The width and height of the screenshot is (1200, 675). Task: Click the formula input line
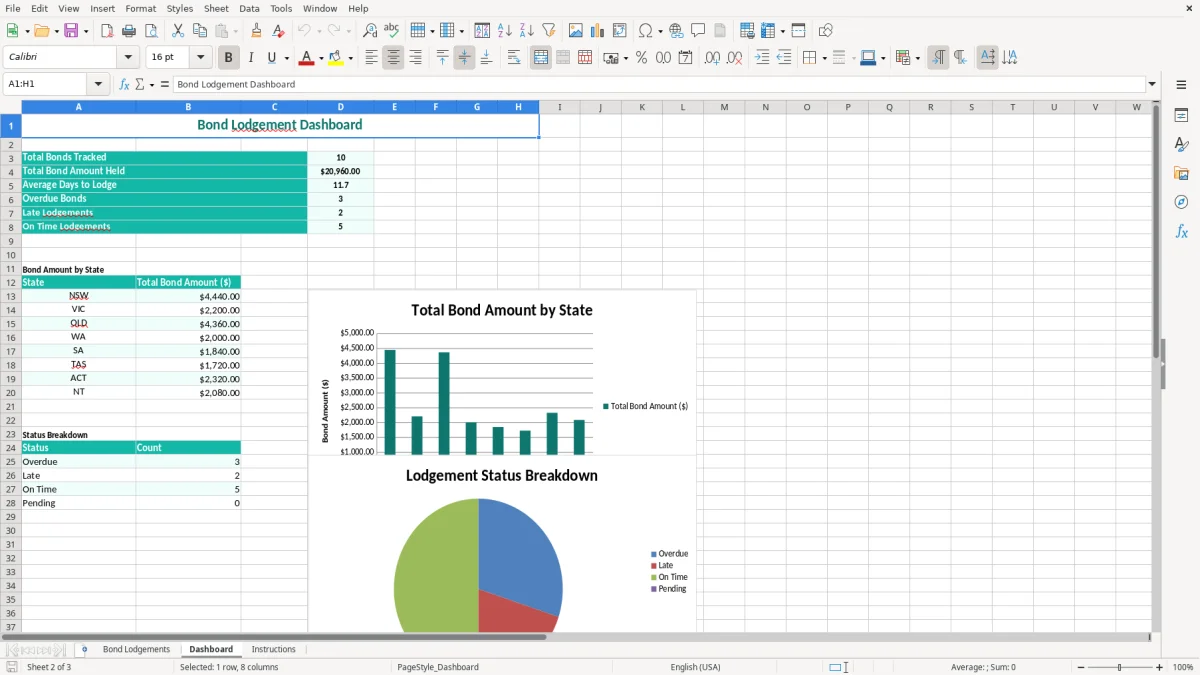click(658, 85)
